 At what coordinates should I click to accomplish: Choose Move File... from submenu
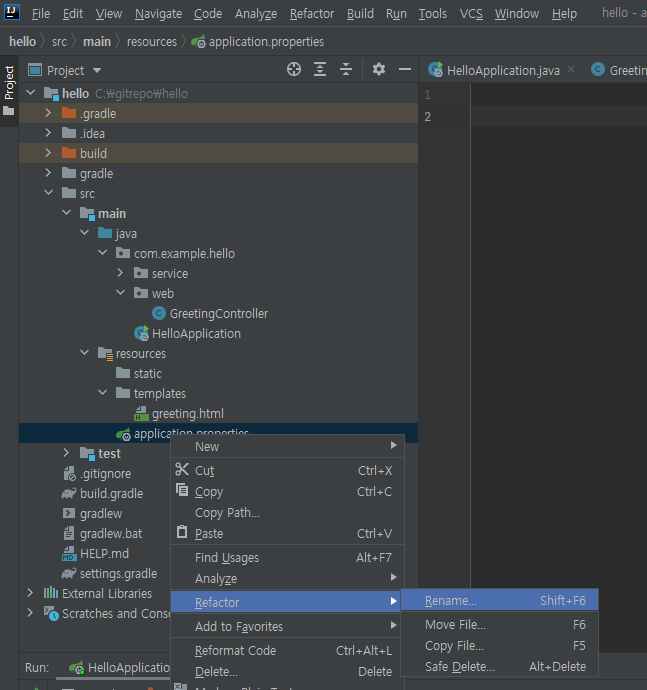tap(500, 624)
